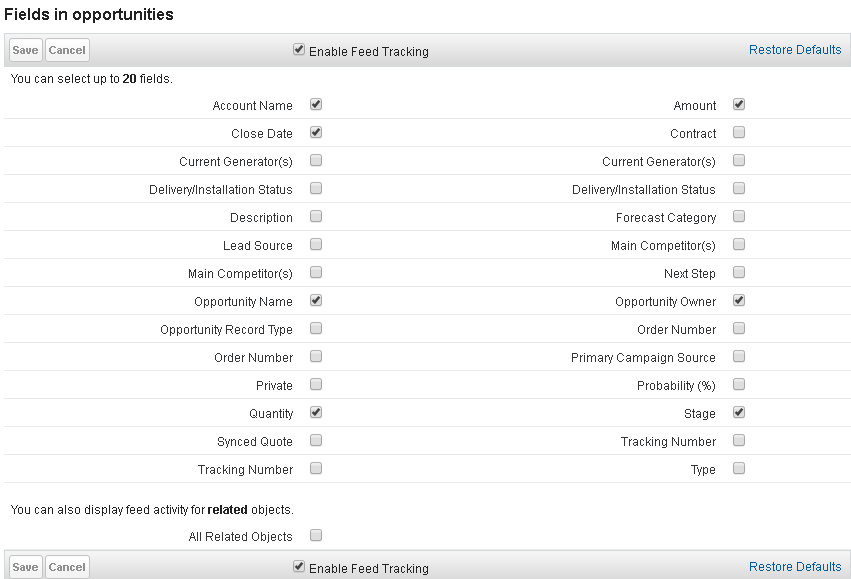
Task: Uncheck the Account Name field
Action: 315,104
